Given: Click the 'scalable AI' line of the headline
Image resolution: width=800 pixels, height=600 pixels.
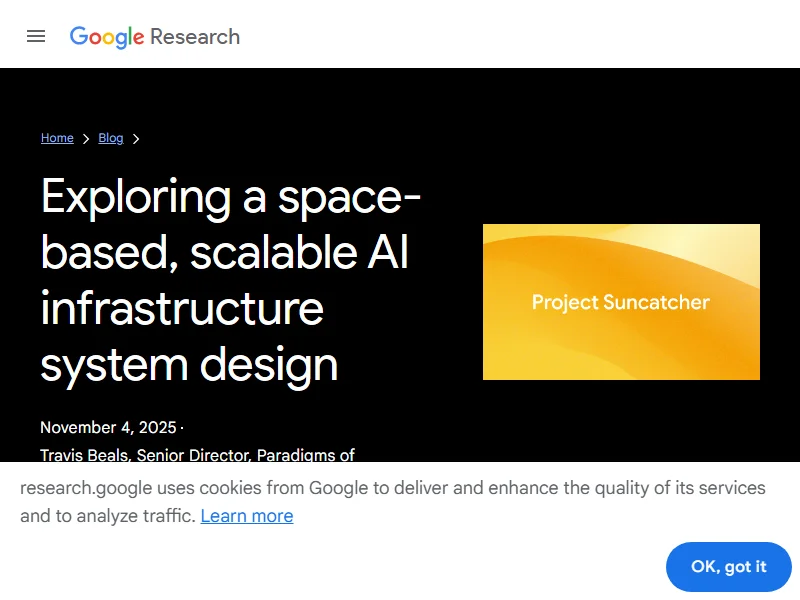Looking at the screenshot, I should 298,252.
